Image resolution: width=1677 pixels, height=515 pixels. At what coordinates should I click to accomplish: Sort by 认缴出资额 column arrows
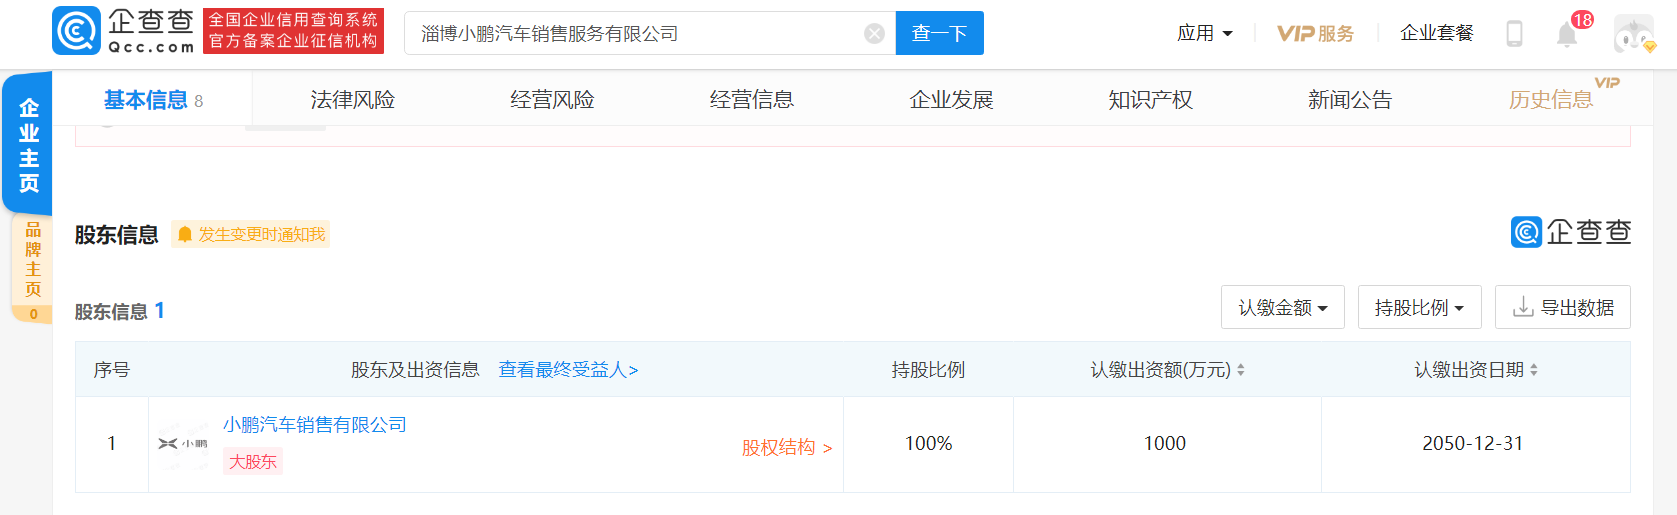click(x=1241, y=370)
